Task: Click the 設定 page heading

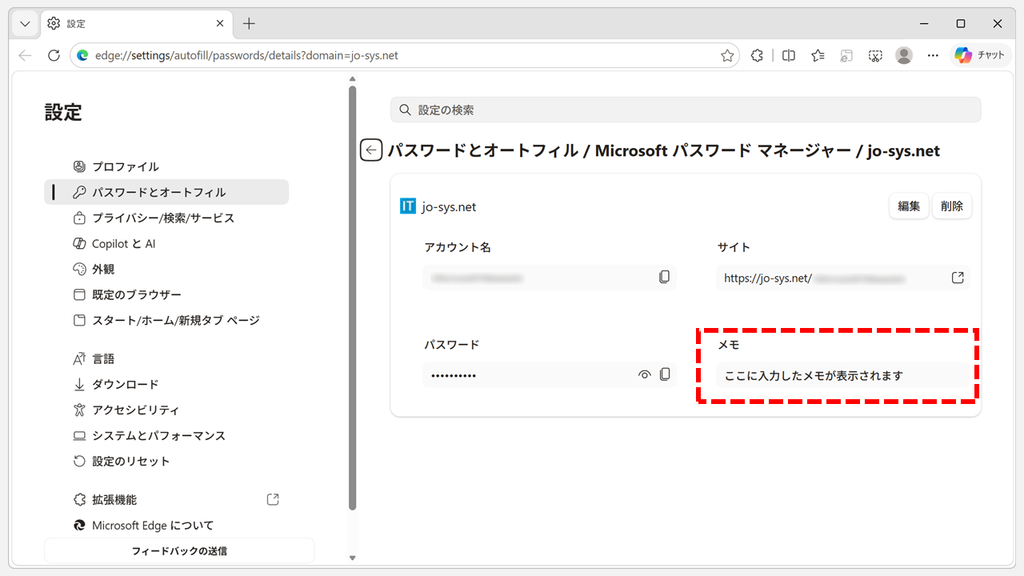Action: (x=63, y=112)
